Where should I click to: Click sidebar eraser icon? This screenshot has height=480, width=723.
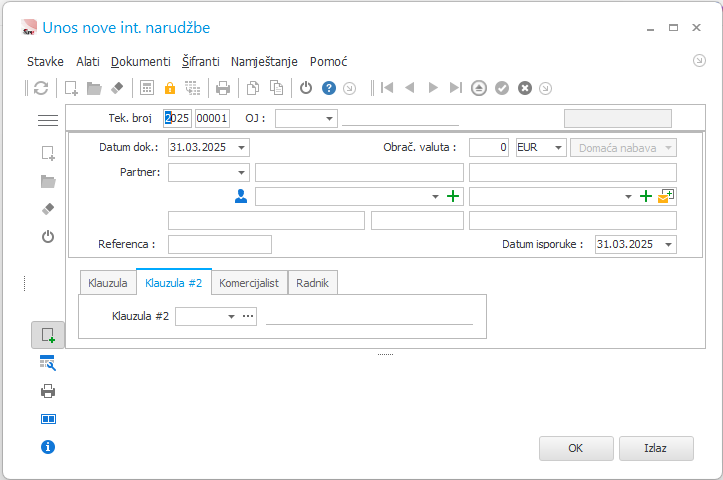(48, 209)
